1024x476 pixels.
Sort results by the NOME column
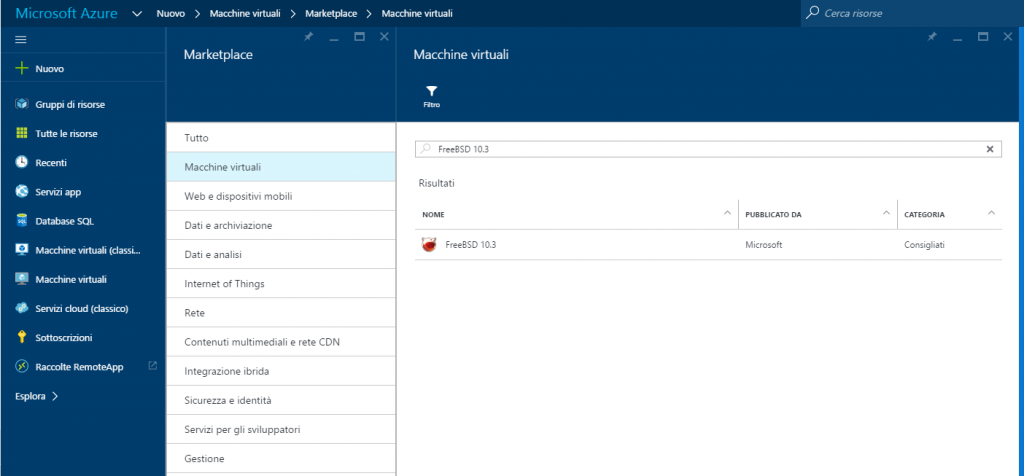pos(577,214)
